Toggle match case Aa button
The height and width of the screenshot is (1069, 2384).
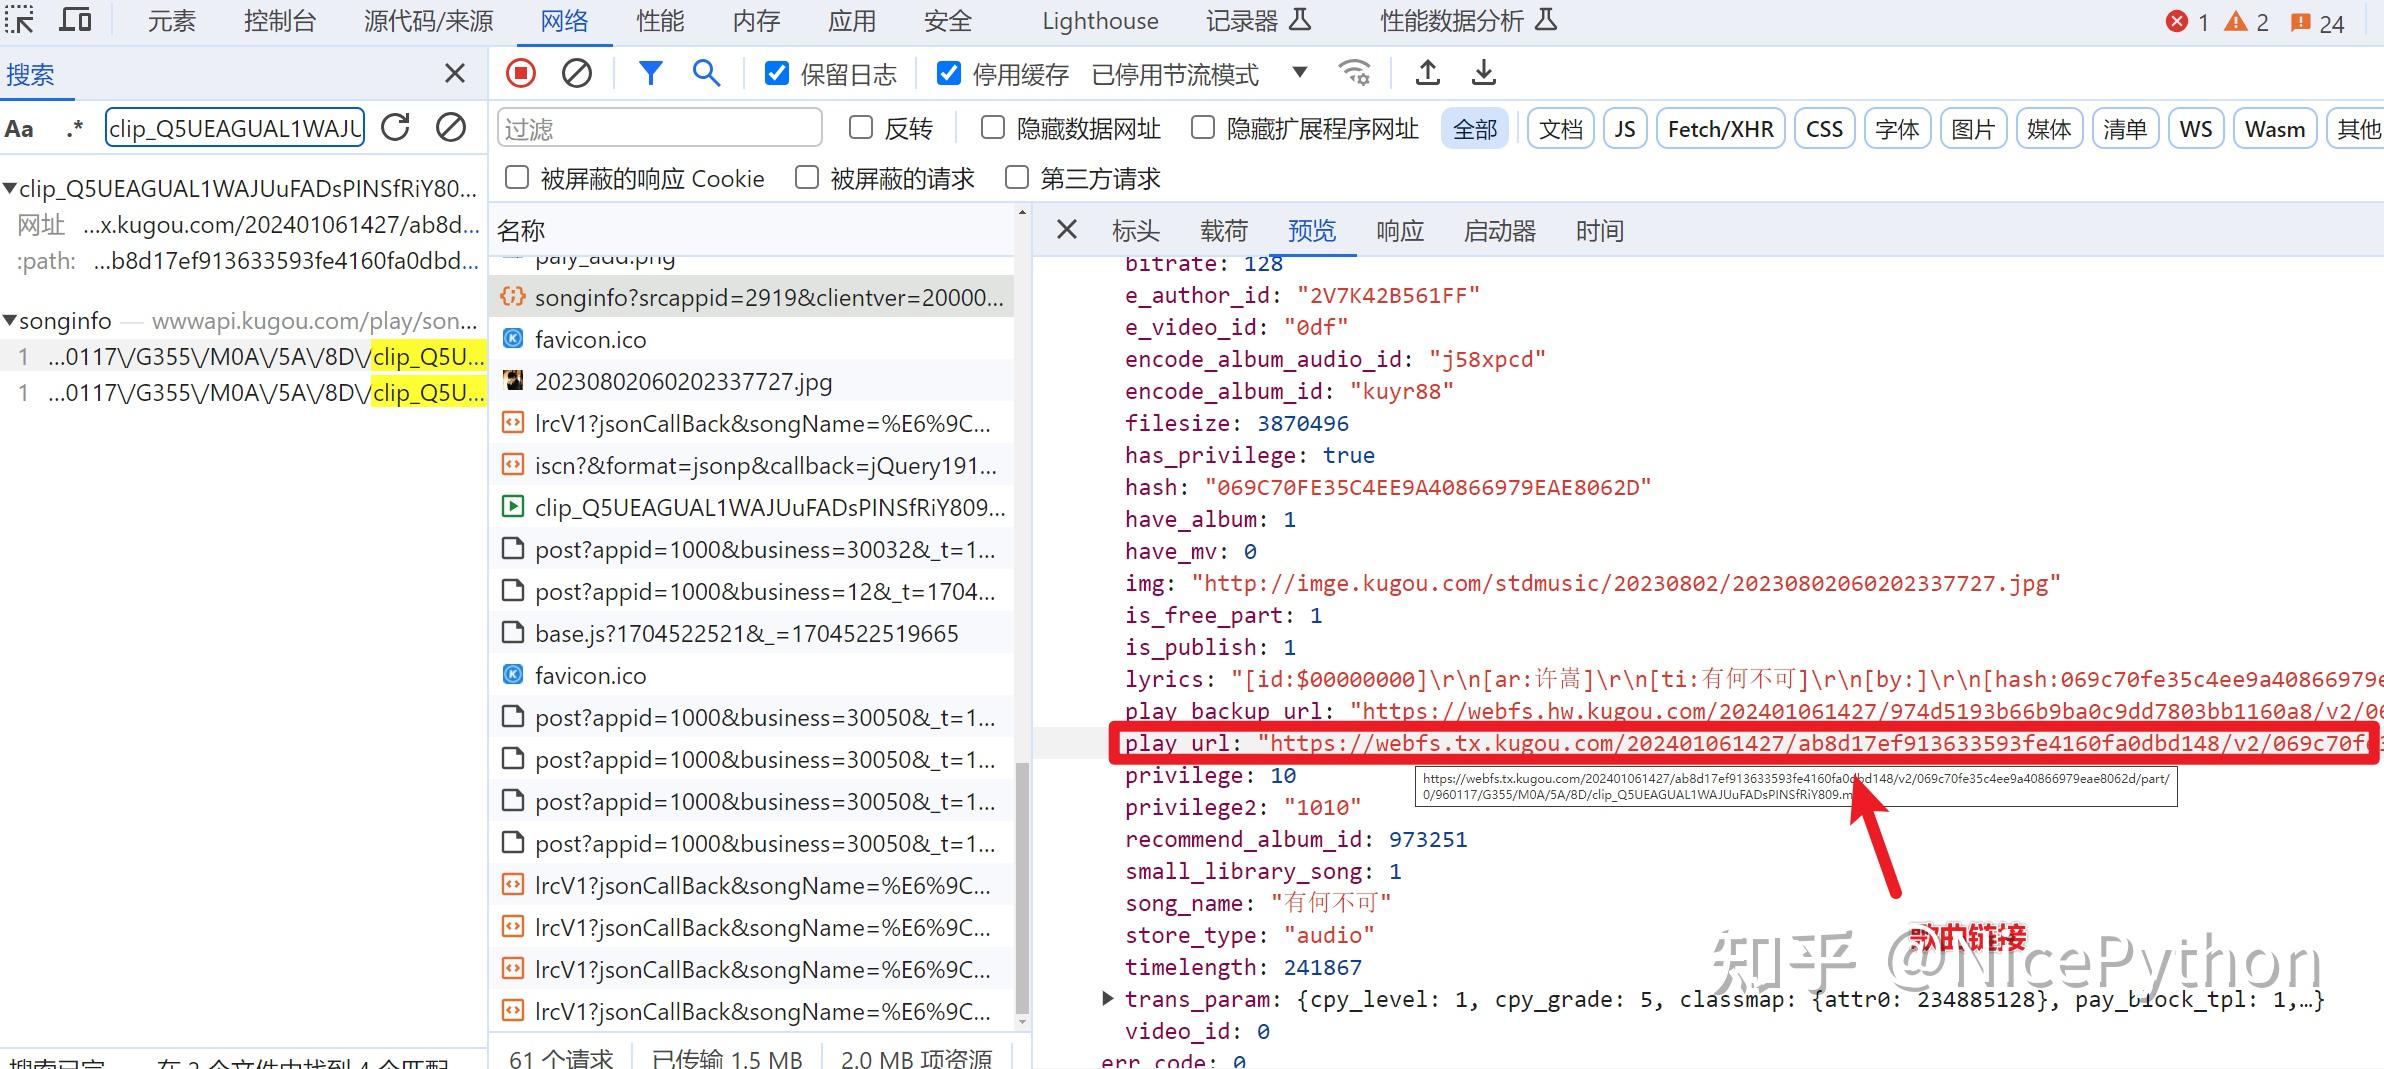tap(19, 128)
